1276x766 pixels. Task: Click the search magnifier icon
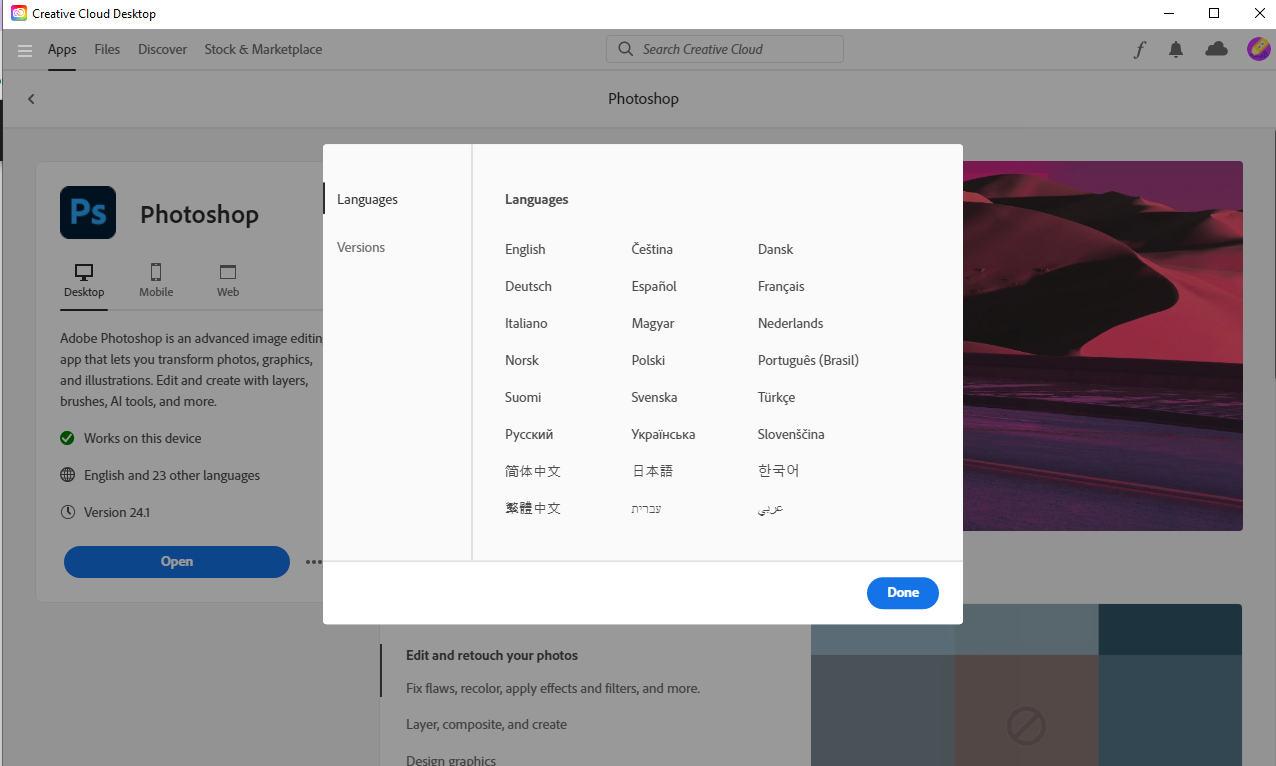[x=626, y=49]
